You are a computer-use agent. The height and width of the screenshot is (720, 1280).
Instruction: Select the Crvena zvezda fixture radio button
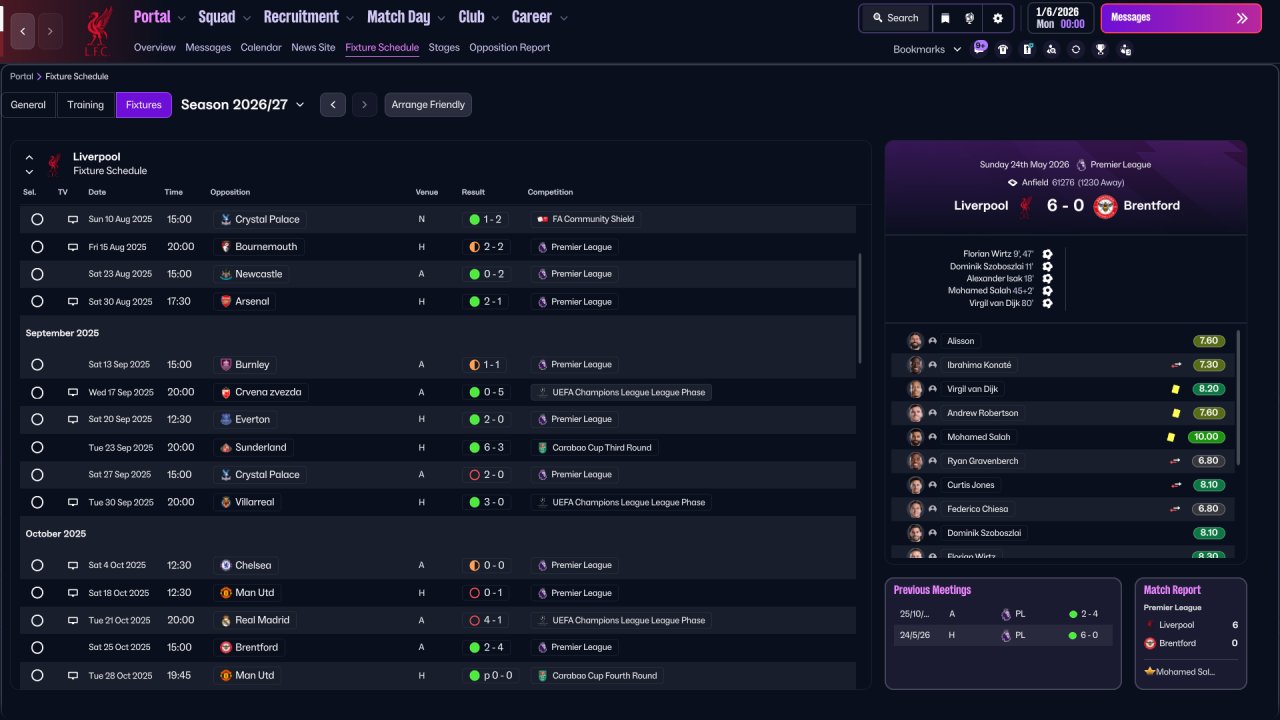[x=37, y=393]
